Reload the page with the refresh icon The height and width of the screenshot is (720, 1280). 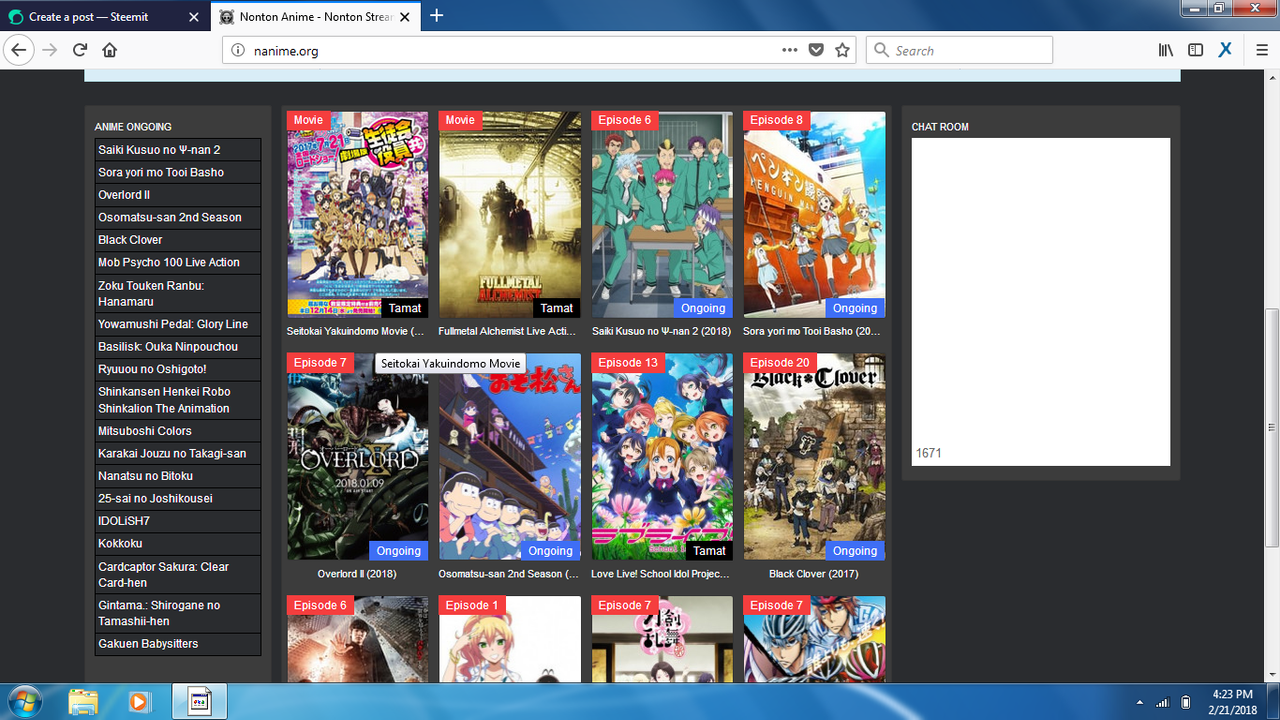tap(80, 50)
